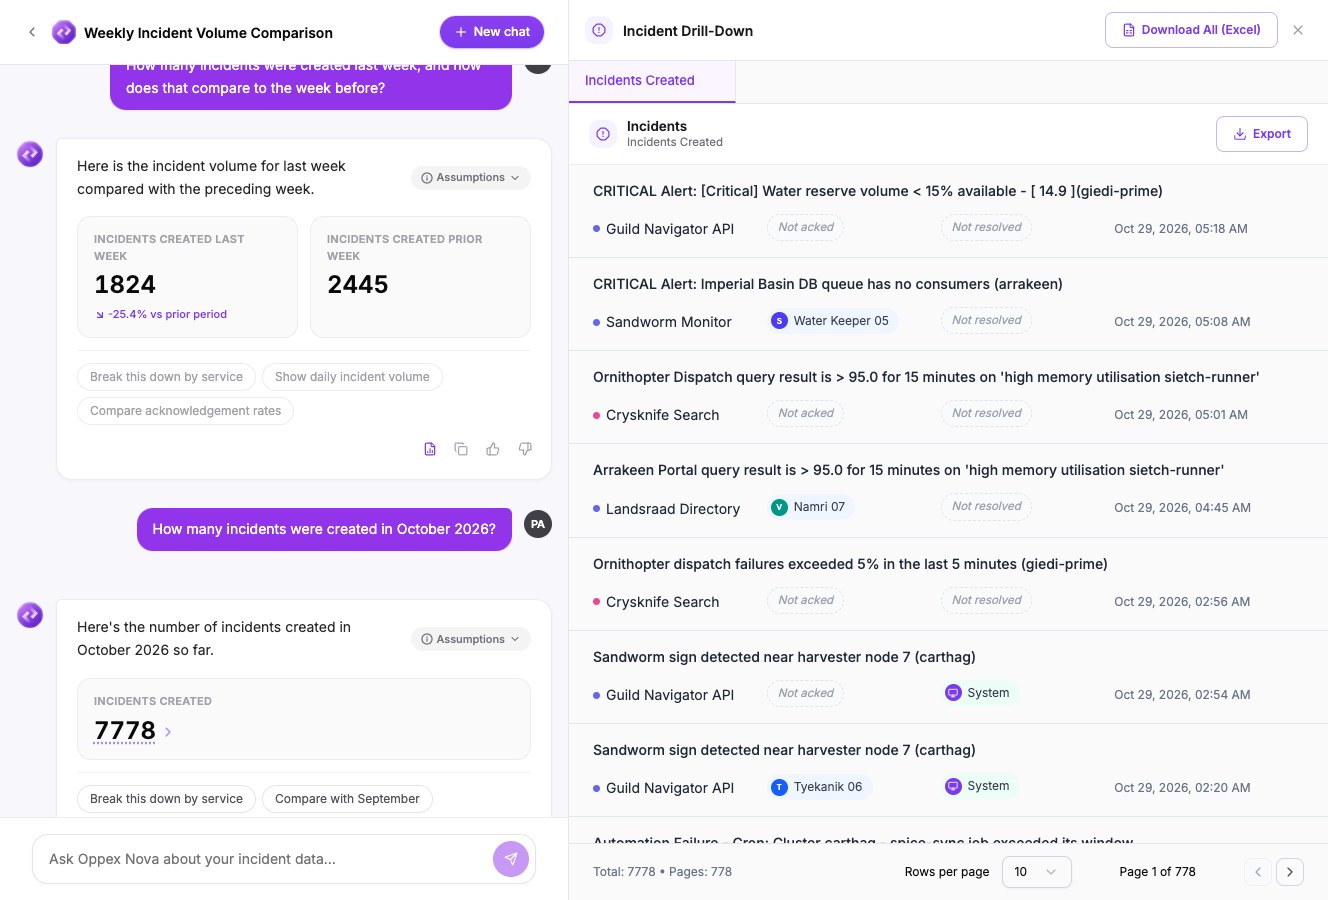Expand Assumptions for the last week answer

(x=470, y=178)
